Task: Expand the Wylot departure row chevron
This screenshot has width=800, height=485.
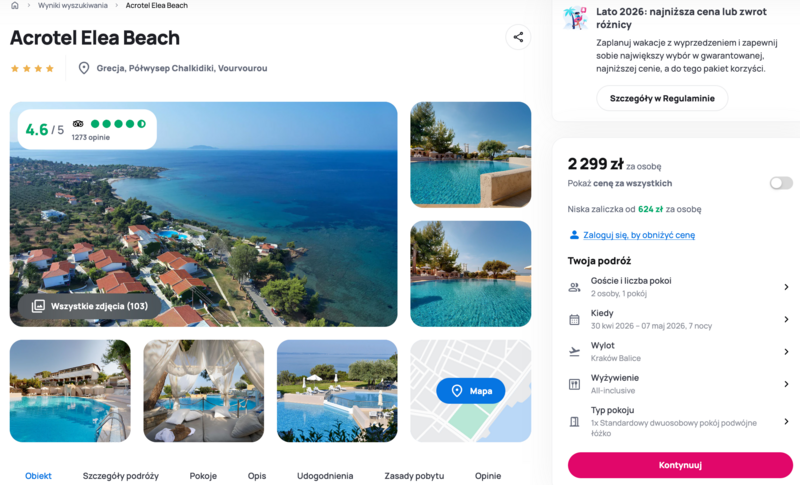Action: pyautogui.click(x=786, y=352)
